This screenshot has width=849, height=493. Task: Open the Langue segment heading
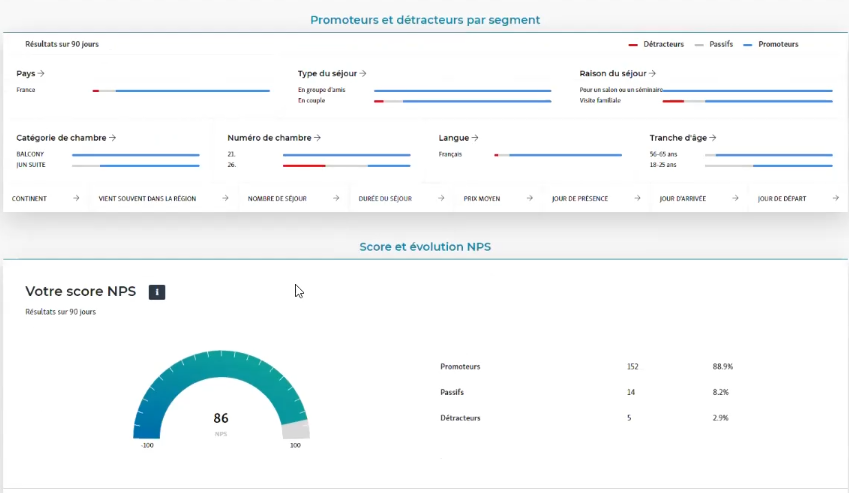pos(458,137)
